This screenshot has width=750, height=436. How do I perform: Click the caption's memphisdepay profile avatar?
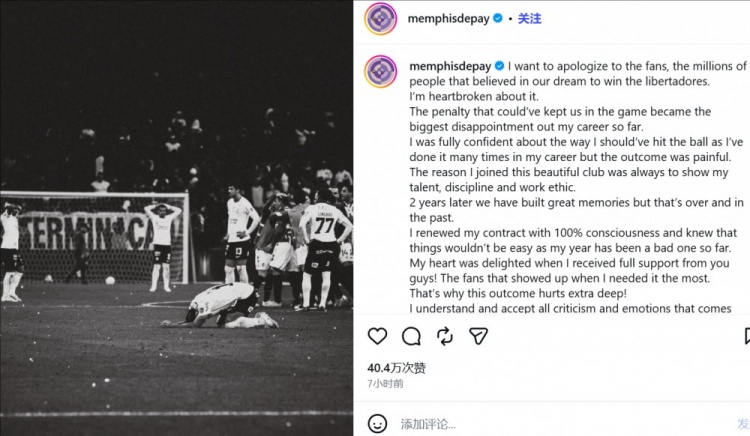coord(381,72)
